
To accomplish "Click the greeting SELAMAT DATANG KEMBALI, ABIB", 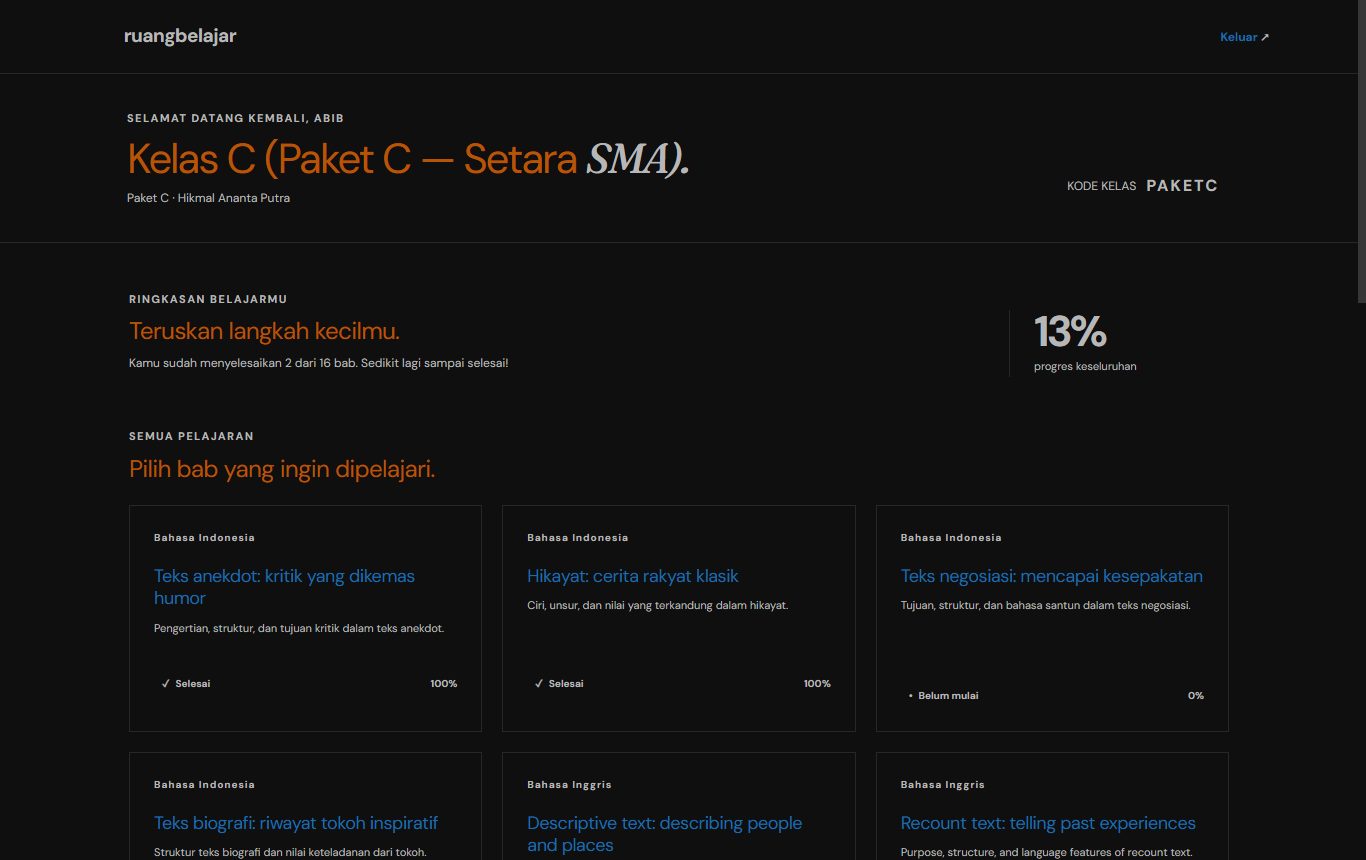I will [x=235, y=118].
